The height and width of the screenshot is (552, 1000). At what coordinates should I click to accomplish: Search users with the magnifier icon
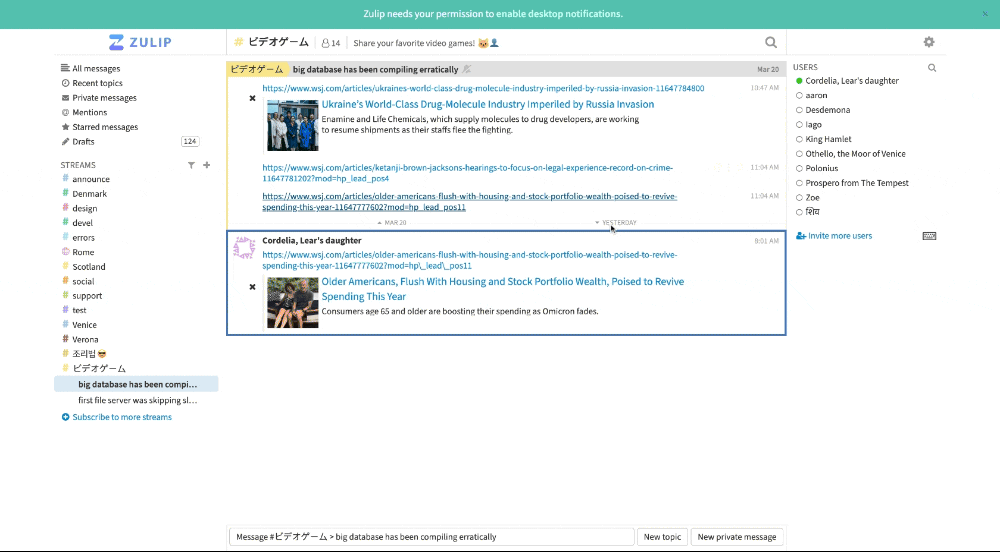coord(932,68)
